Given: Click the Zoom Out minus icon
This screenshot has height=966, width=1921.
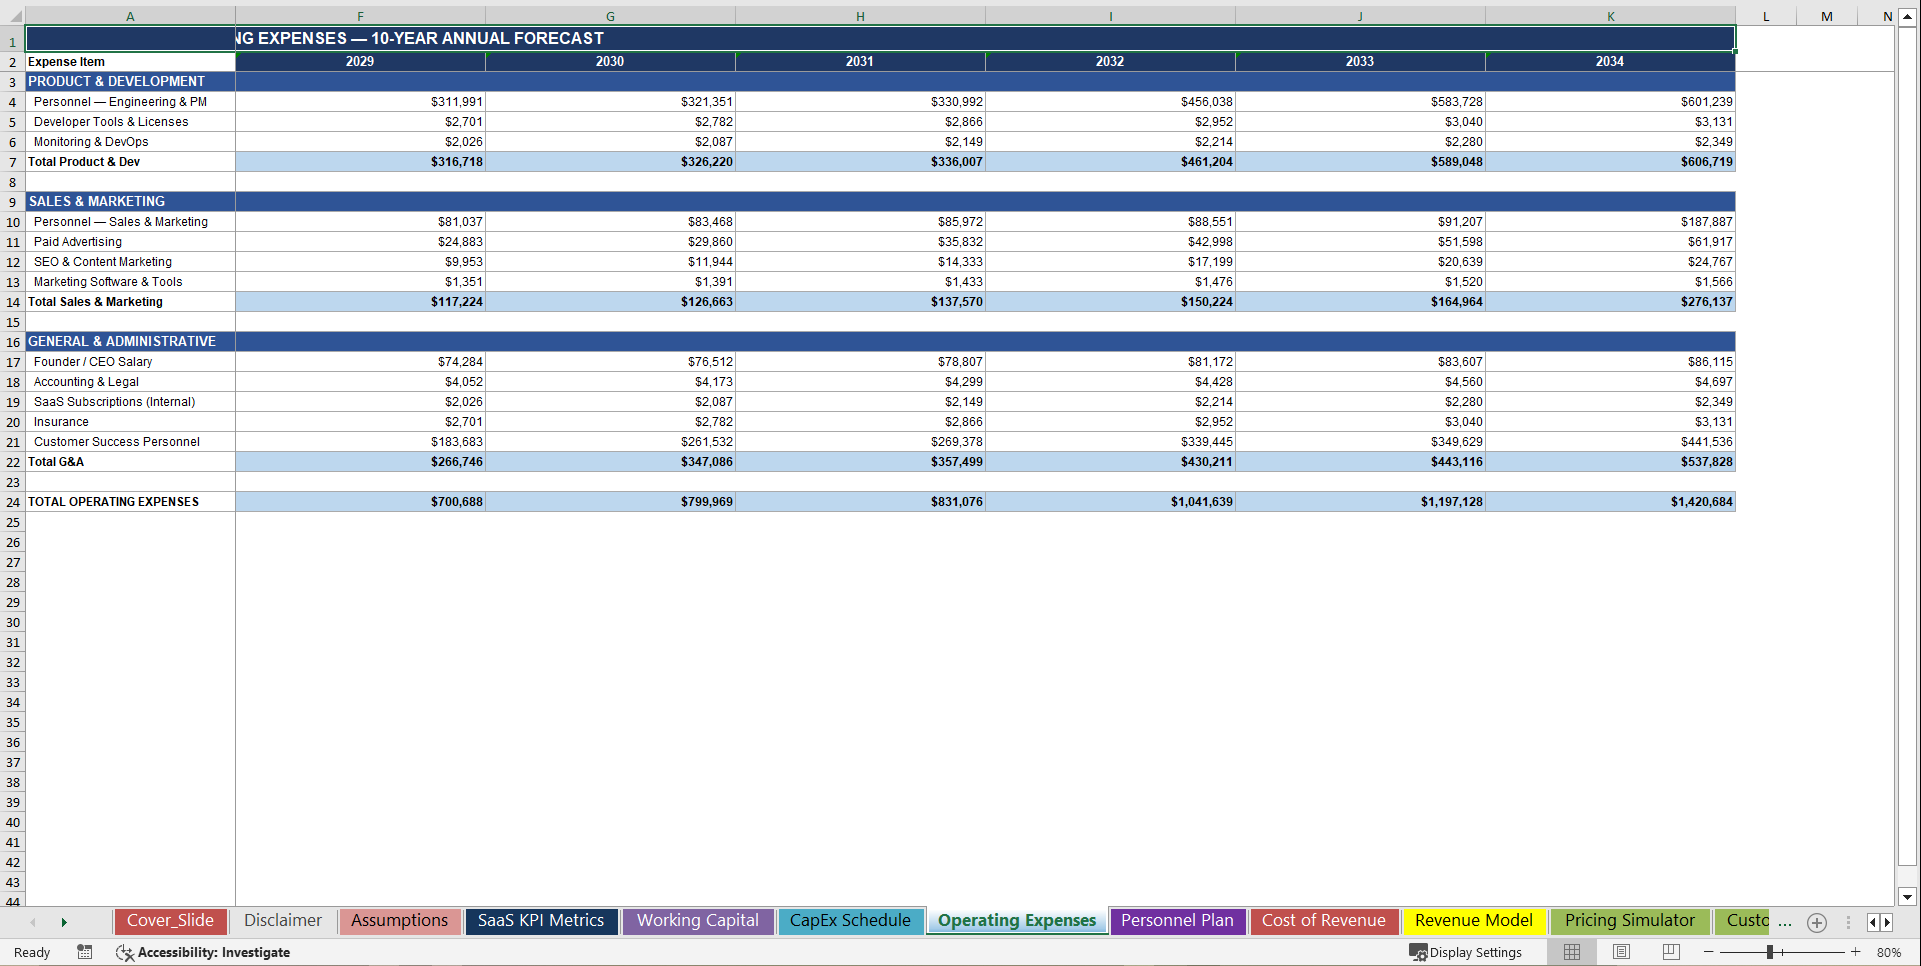Looking at the screenshot, I should (x=1708, y=952).
